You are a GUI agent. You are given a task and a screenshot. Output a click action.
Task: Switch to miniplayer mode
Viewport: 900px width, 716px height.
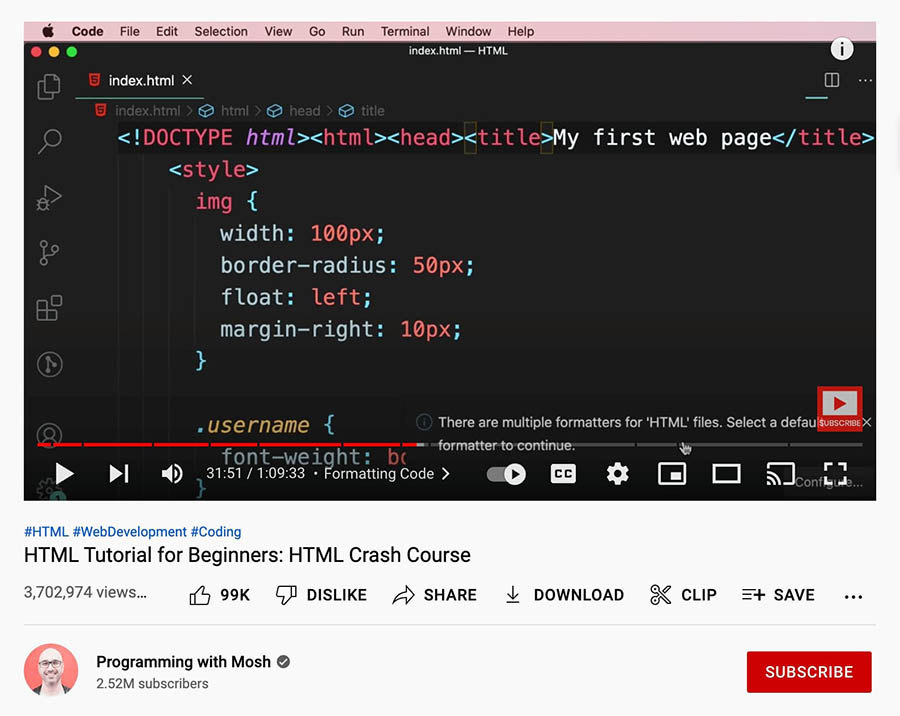click(x=671, y=474)
